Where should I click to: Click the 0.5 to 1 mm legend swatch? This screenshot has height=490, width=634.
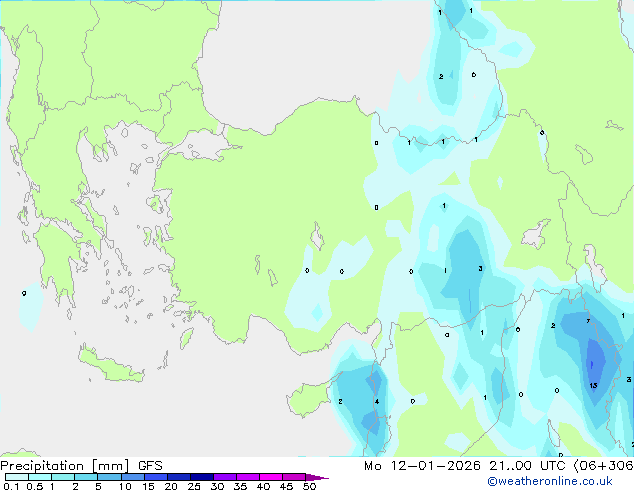[x=40, y=477]
